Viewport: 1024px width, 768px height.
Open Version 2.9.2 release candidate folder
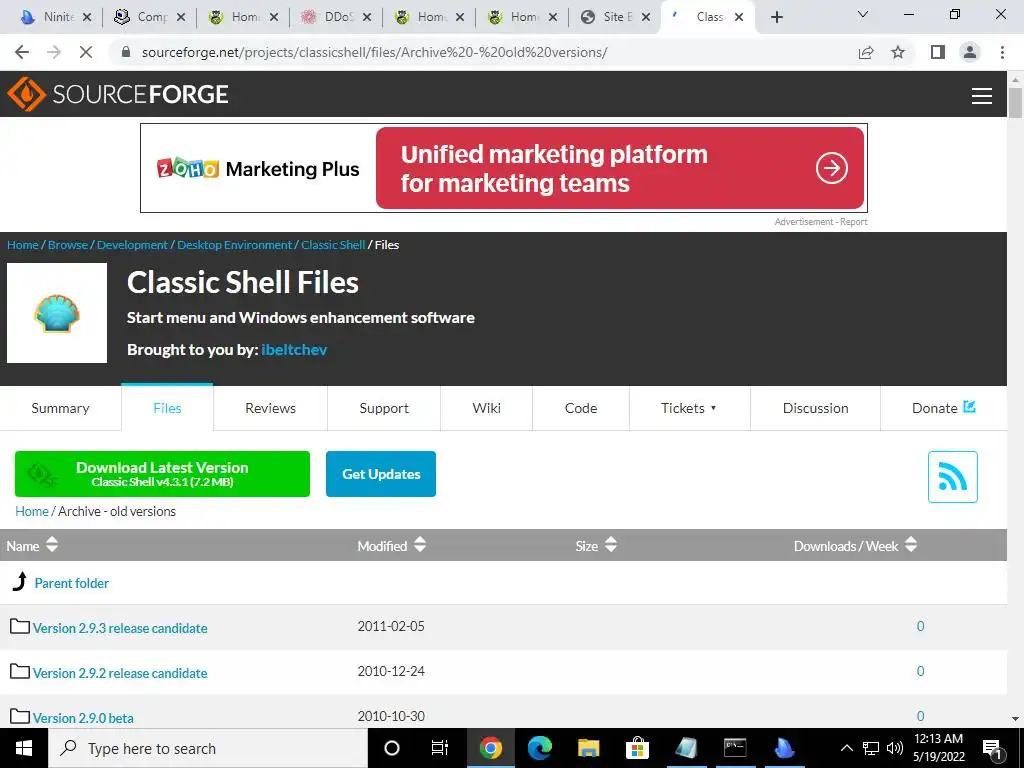pos(120,673)
